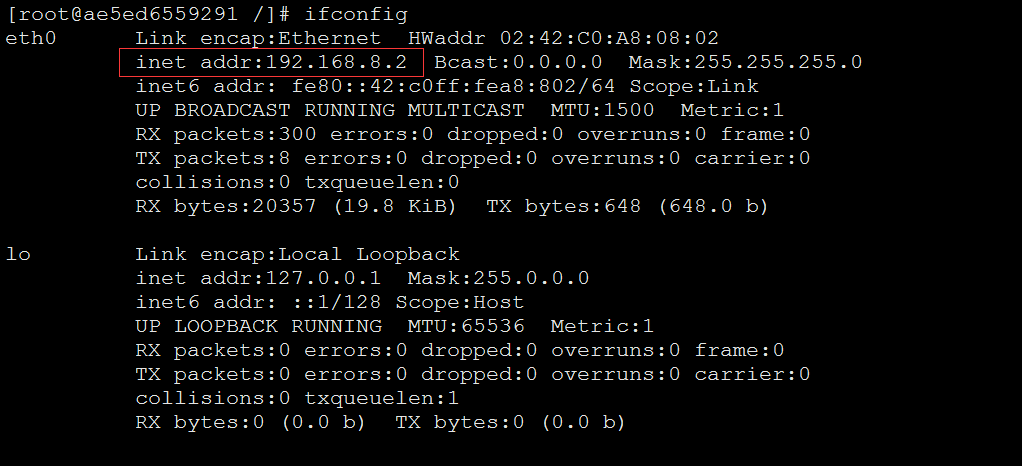The image size is (1022, 466).
Task: Click UP BROADCAST RUNNING MULTICAST flags
Action: pos(330,110)
